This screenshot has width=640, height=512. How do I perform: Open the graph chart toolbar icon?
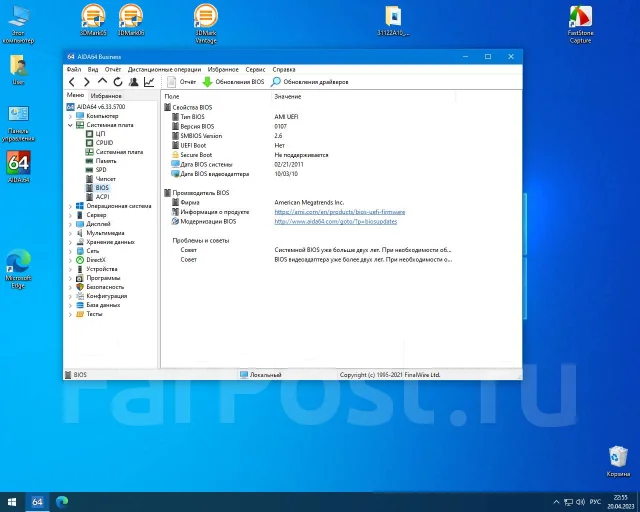click(x=149, y=82)
